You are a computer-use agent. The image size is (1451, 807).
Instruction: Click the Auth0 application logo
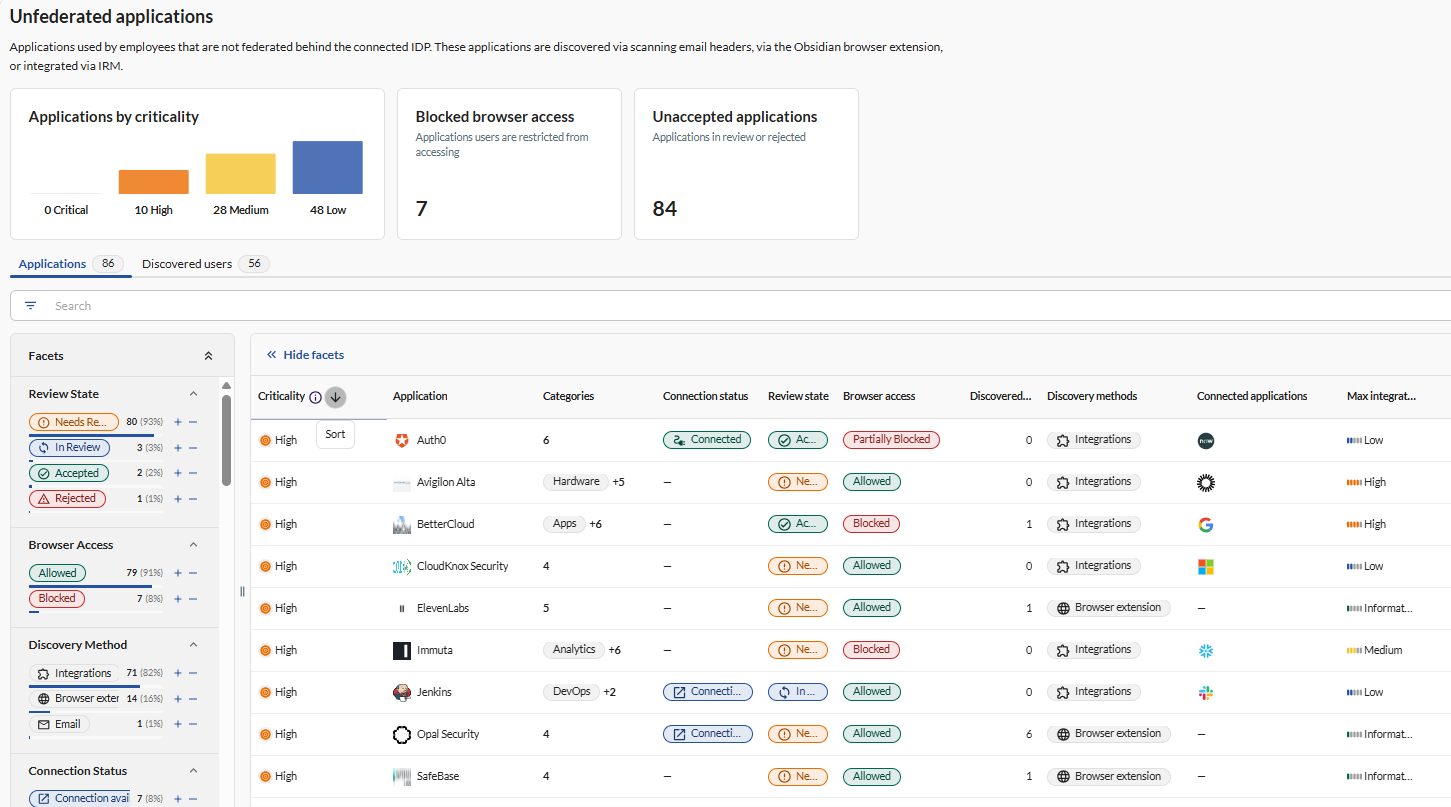pyautogui.click(x=402, y=440)
